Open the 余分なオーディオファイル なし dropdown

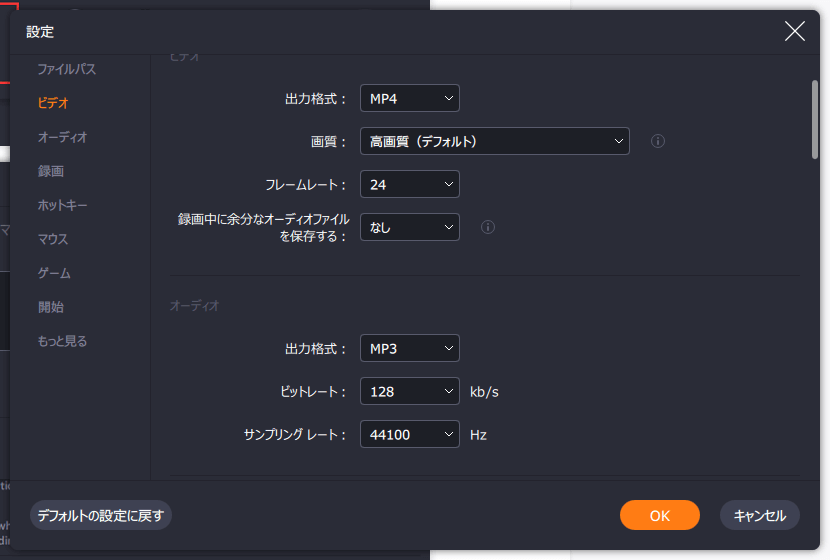410,227
